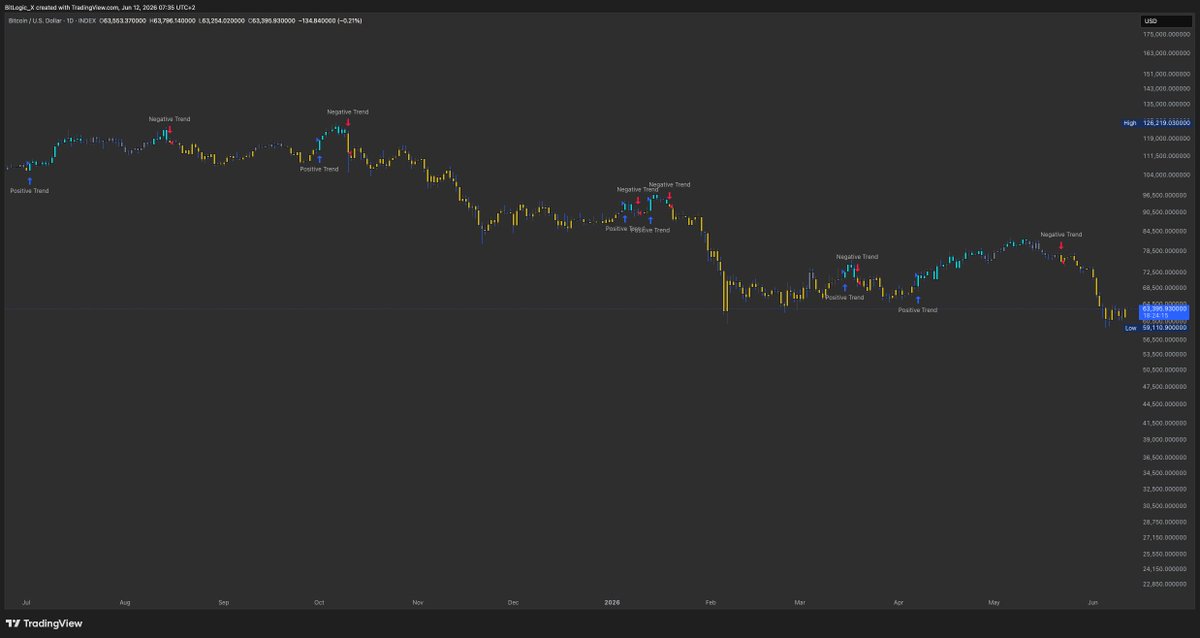Click the red down arrow under the March Negative Trend label

click(x=857, y=267)
